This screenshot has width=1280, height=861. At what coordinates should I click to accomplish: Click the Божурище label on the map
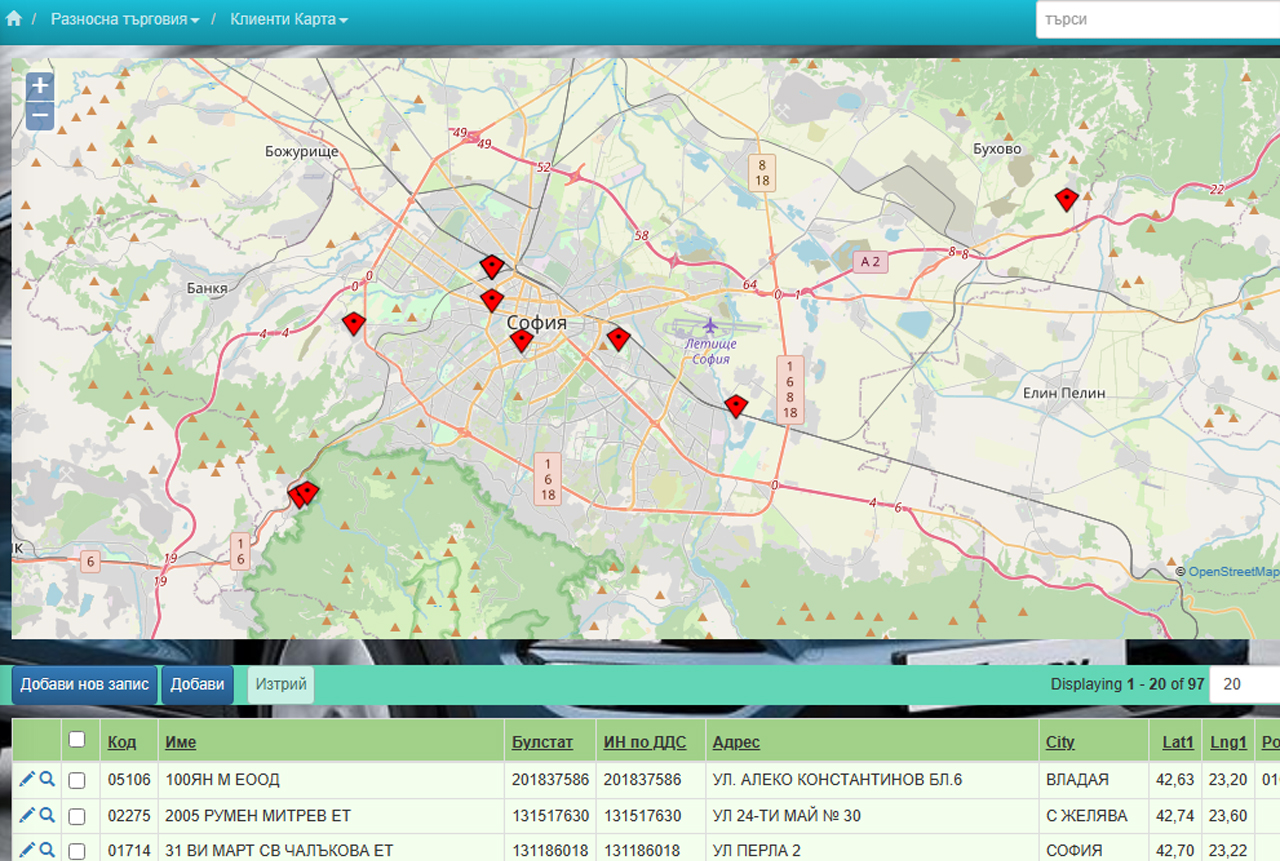pyautogui.click(x=302, y=152)
